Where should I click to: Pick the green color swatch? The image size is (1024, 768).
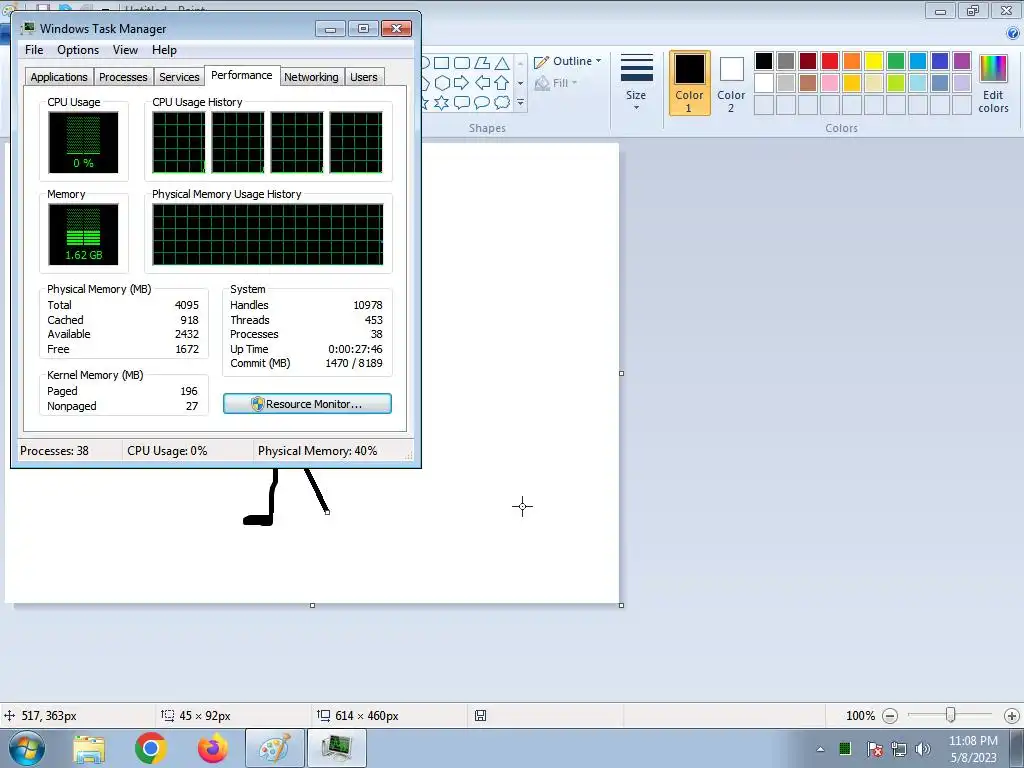tap(895, 61)
